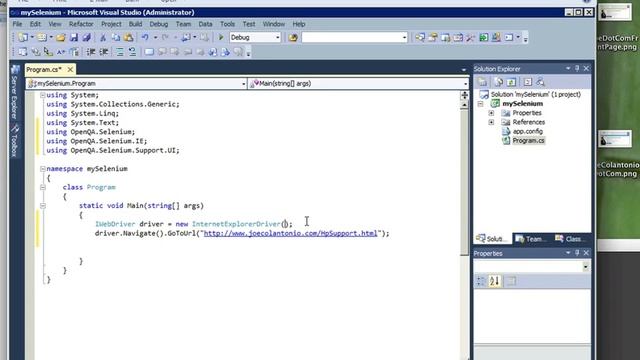The width and height of the screenshot is (640, 360).
Task: Collapse the using directives outlining block
Action: 42,95
